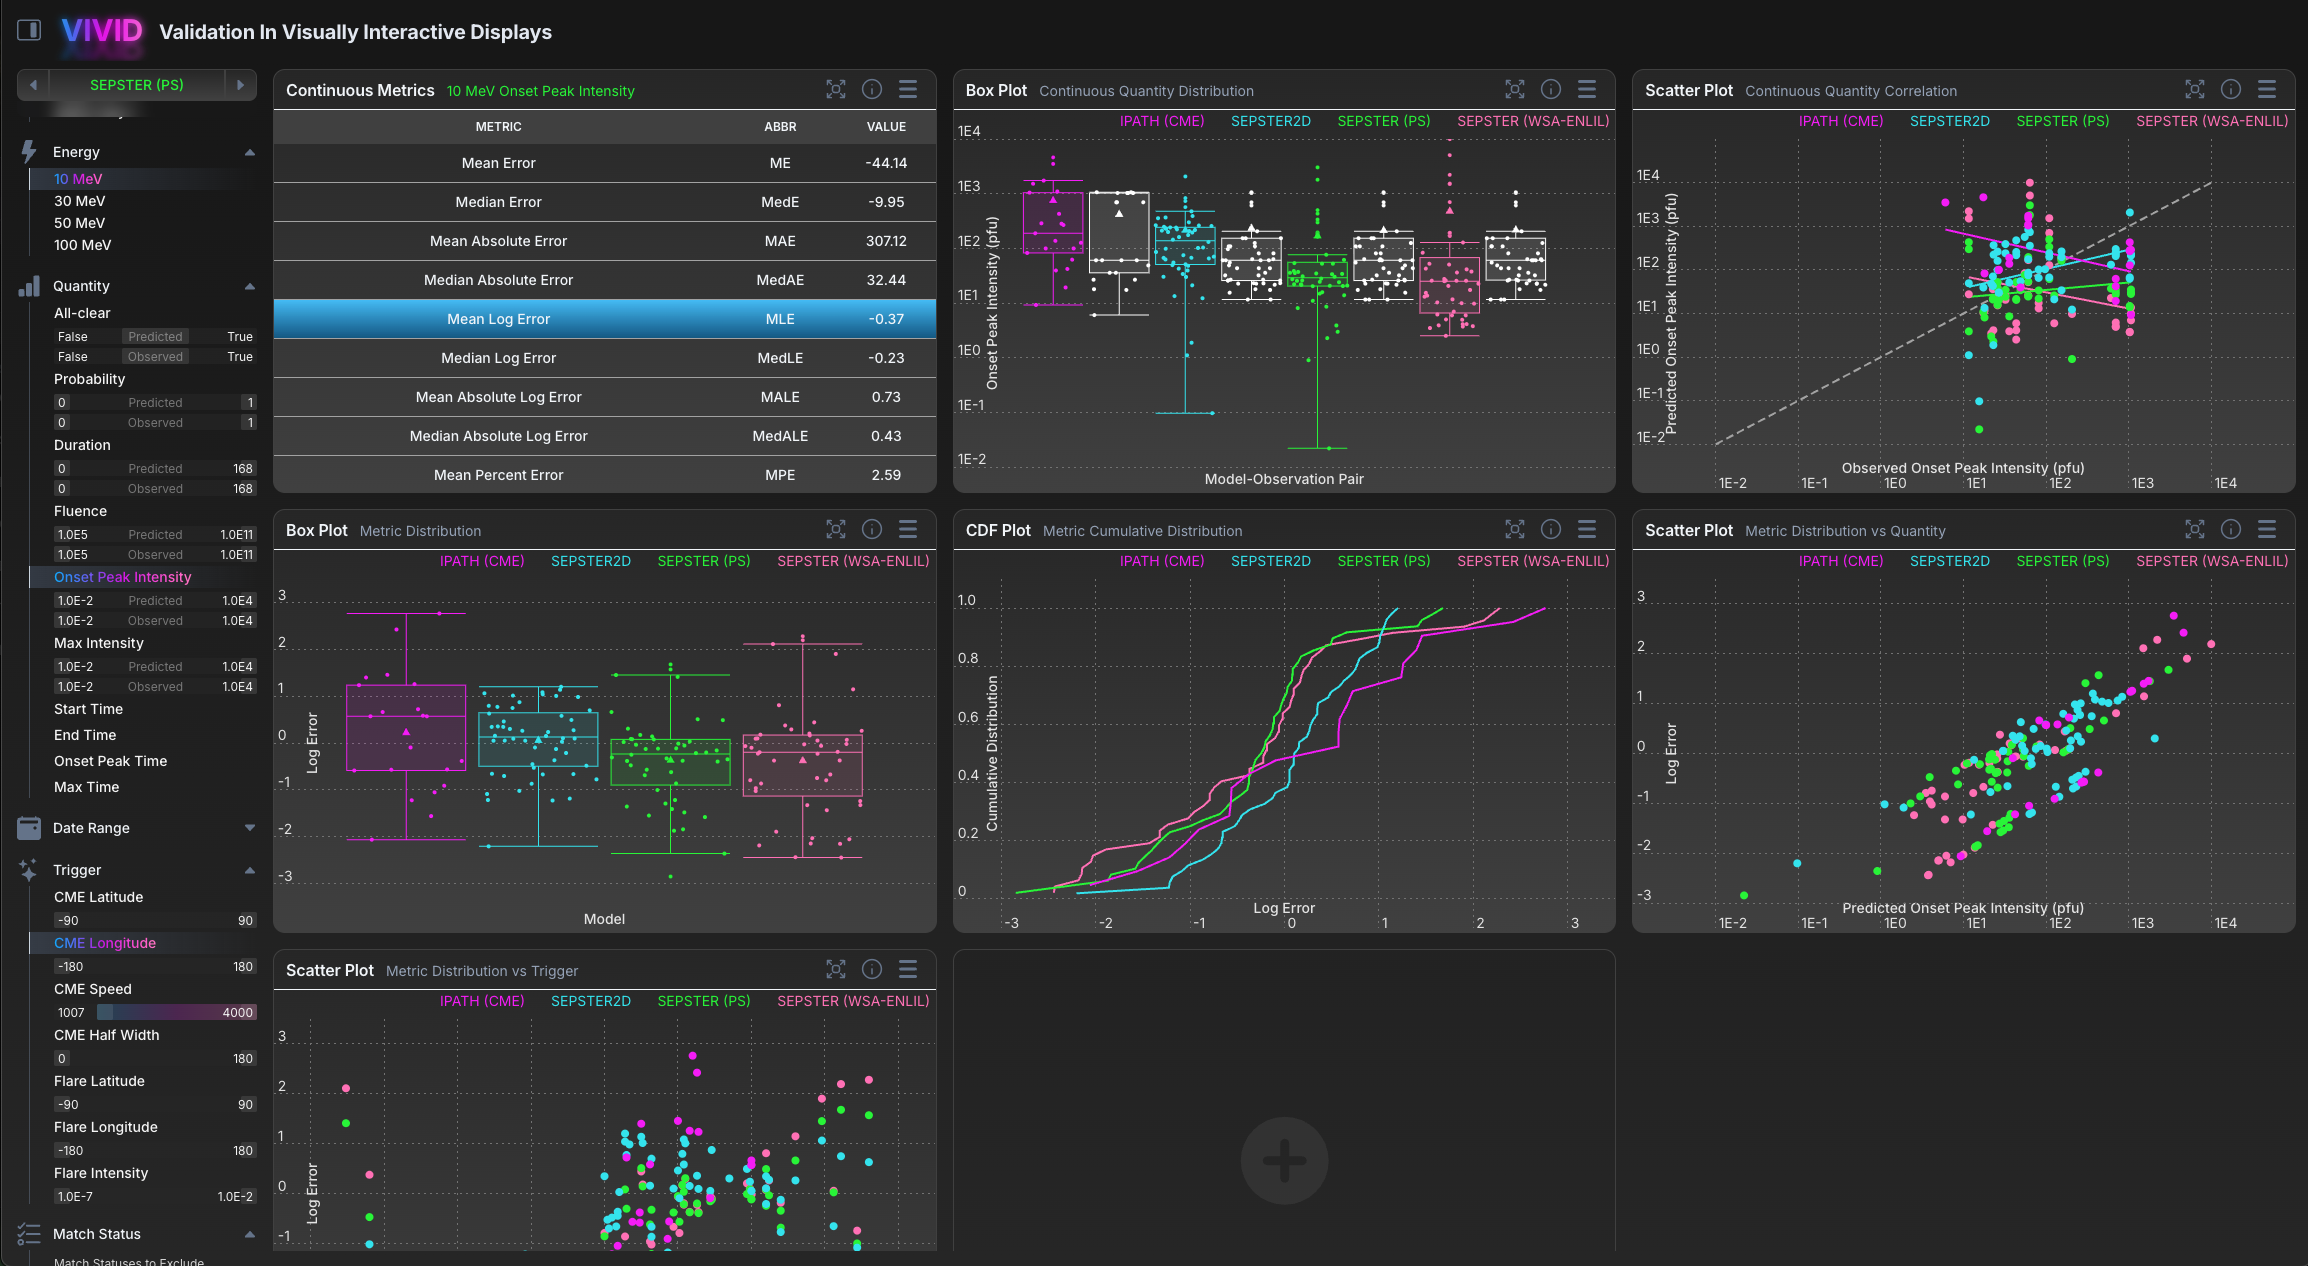Click the VIVID logo
2308x1266 pixels.
(102, 31)
